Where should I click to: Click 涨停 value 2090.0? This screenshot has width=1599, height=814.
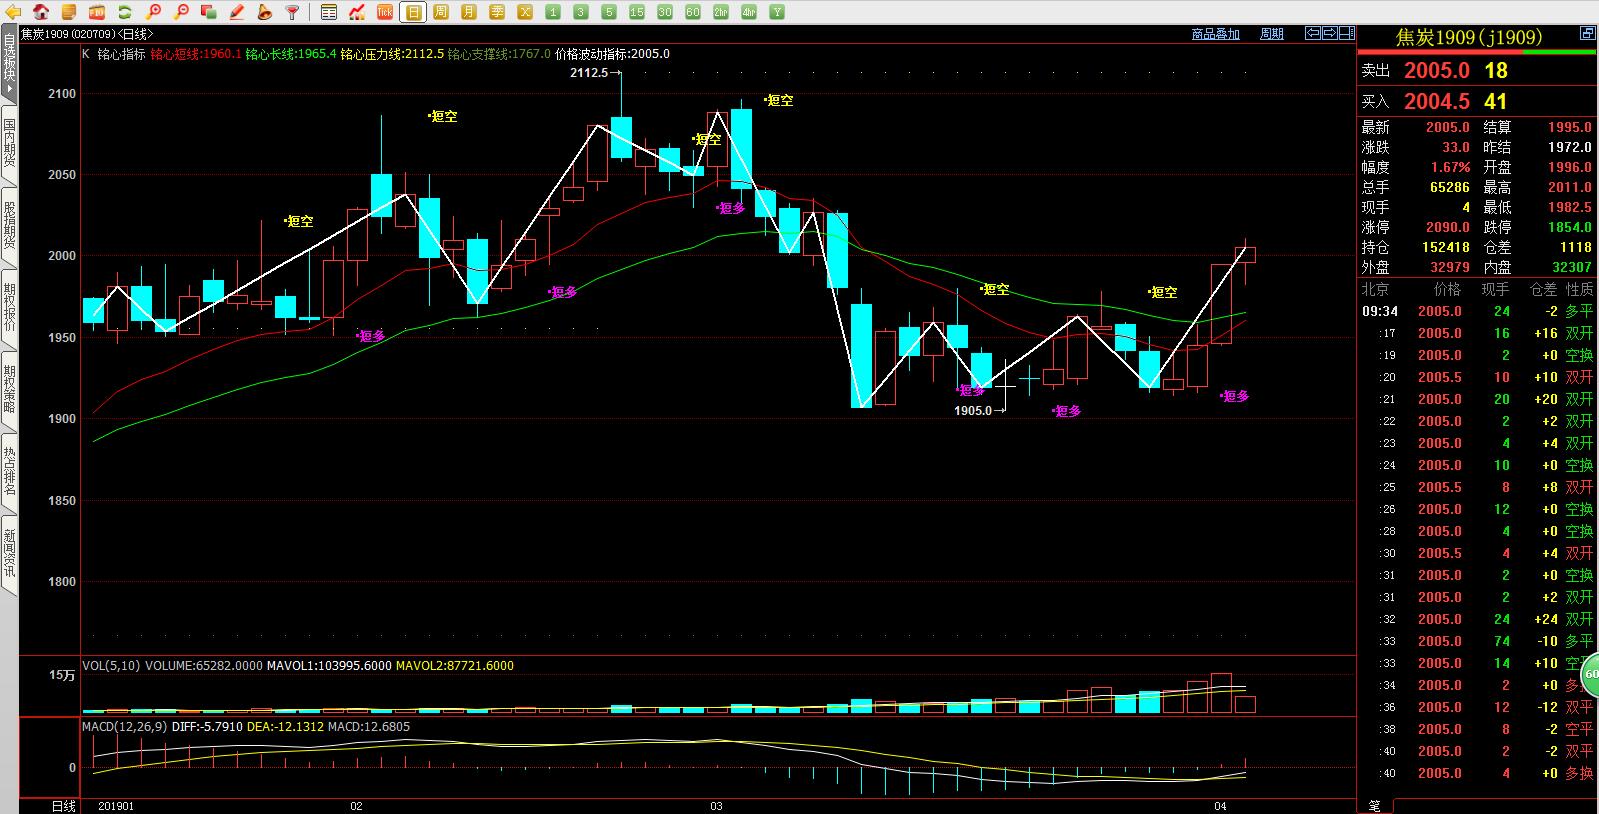pos(1447,227)
